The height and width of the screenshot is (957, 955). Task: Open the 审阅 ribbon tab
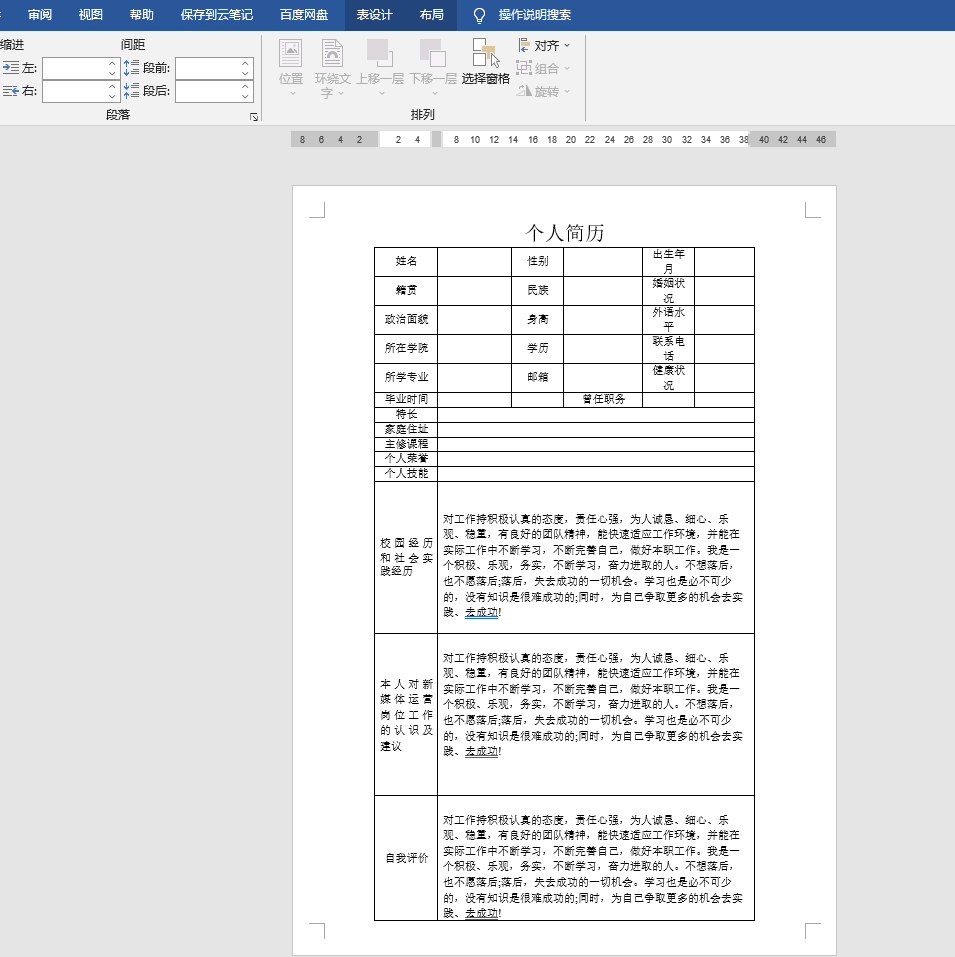pos(39,15)
